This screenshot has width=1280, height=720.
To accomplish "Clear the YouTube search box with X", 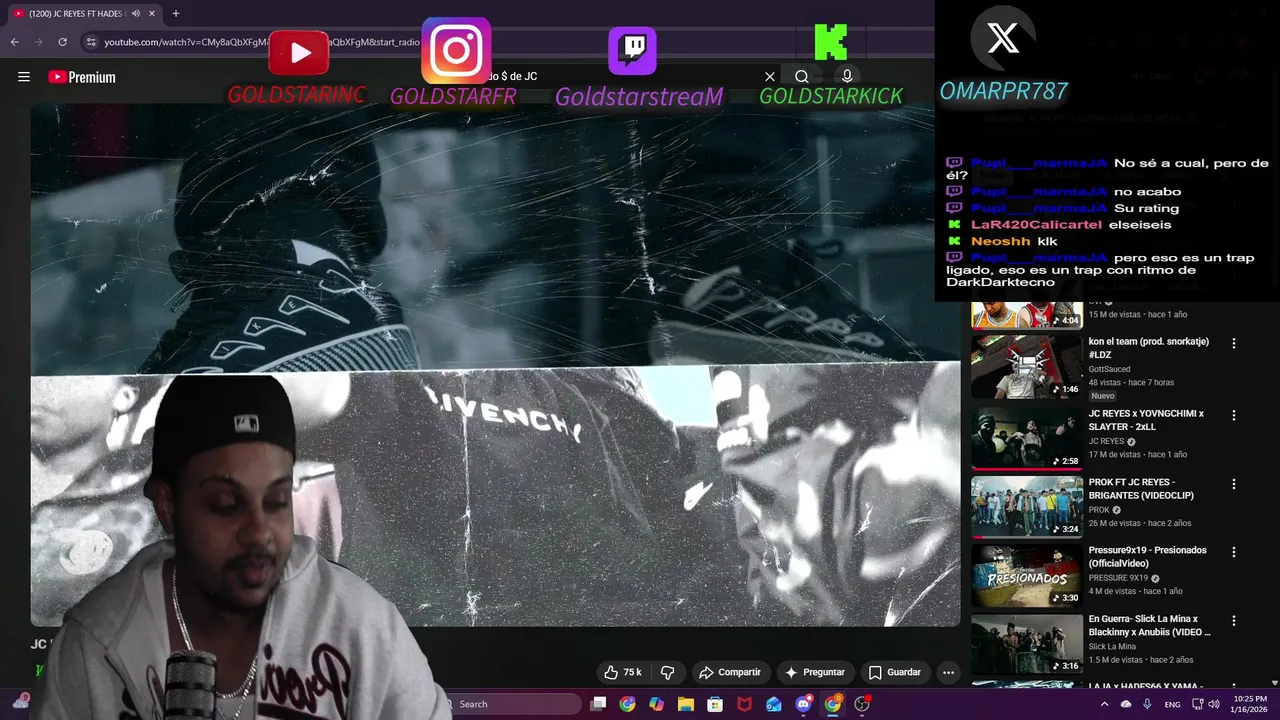I will pyautogui.click(x=770, y=76).
